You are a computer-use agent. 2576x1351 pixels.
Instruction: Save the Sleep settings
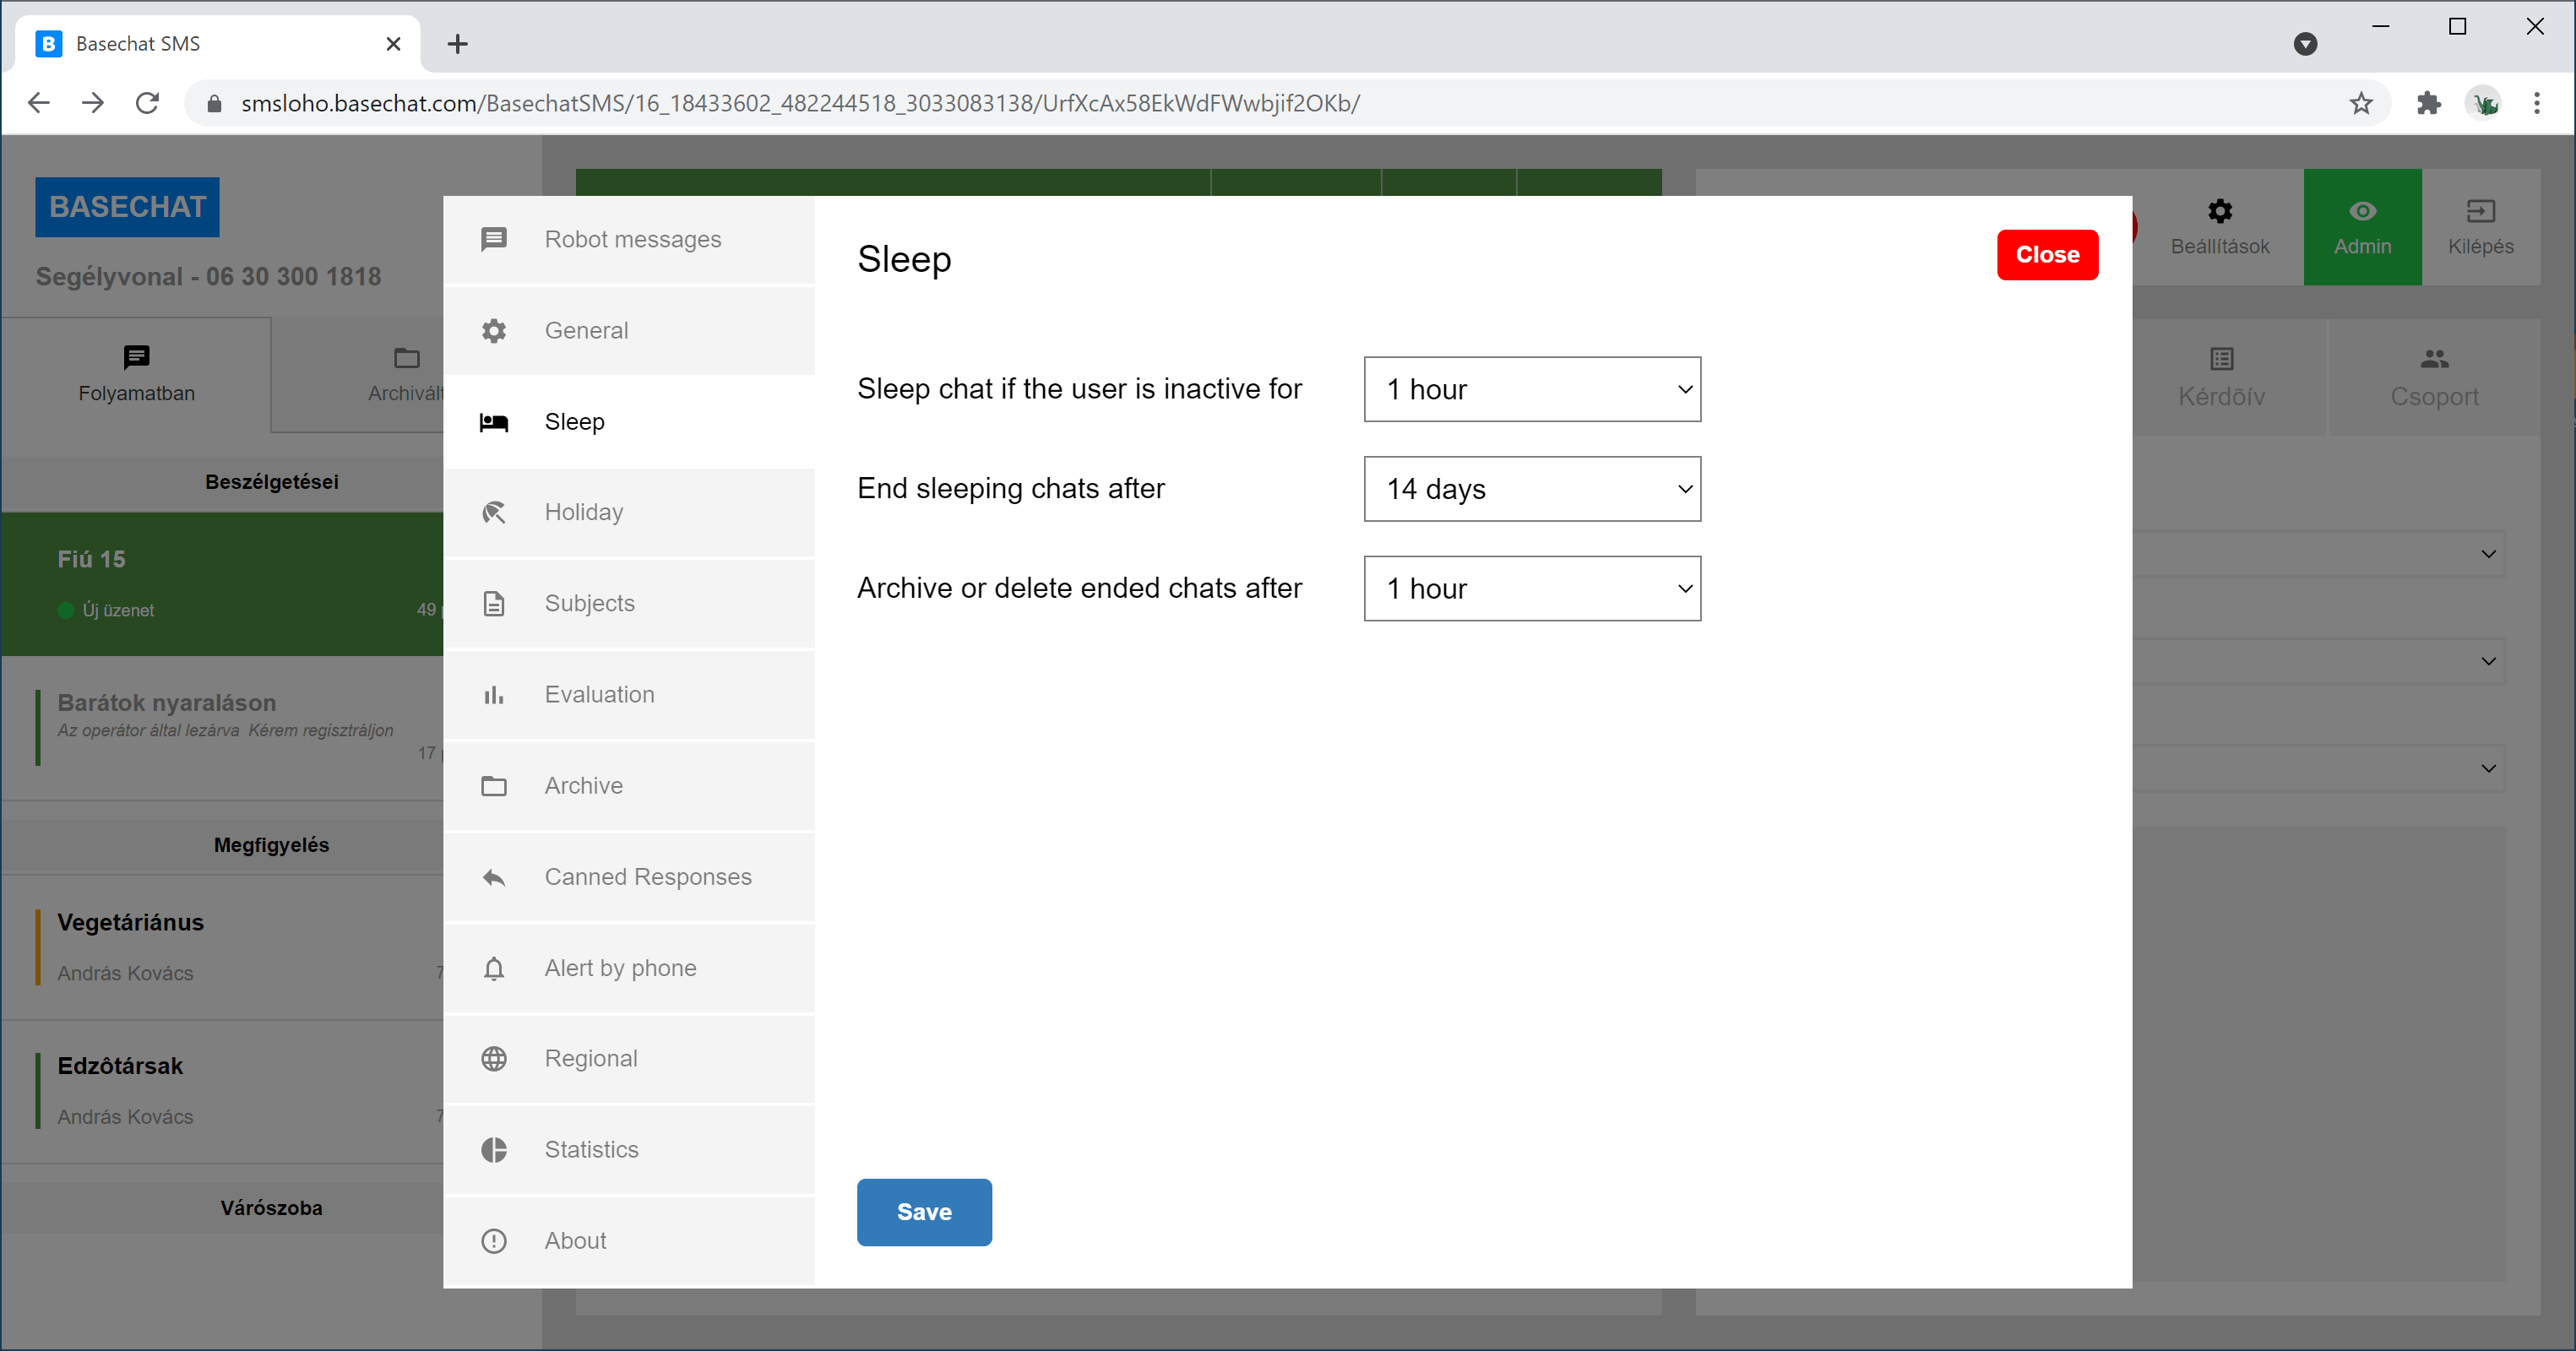point(924,1212)
